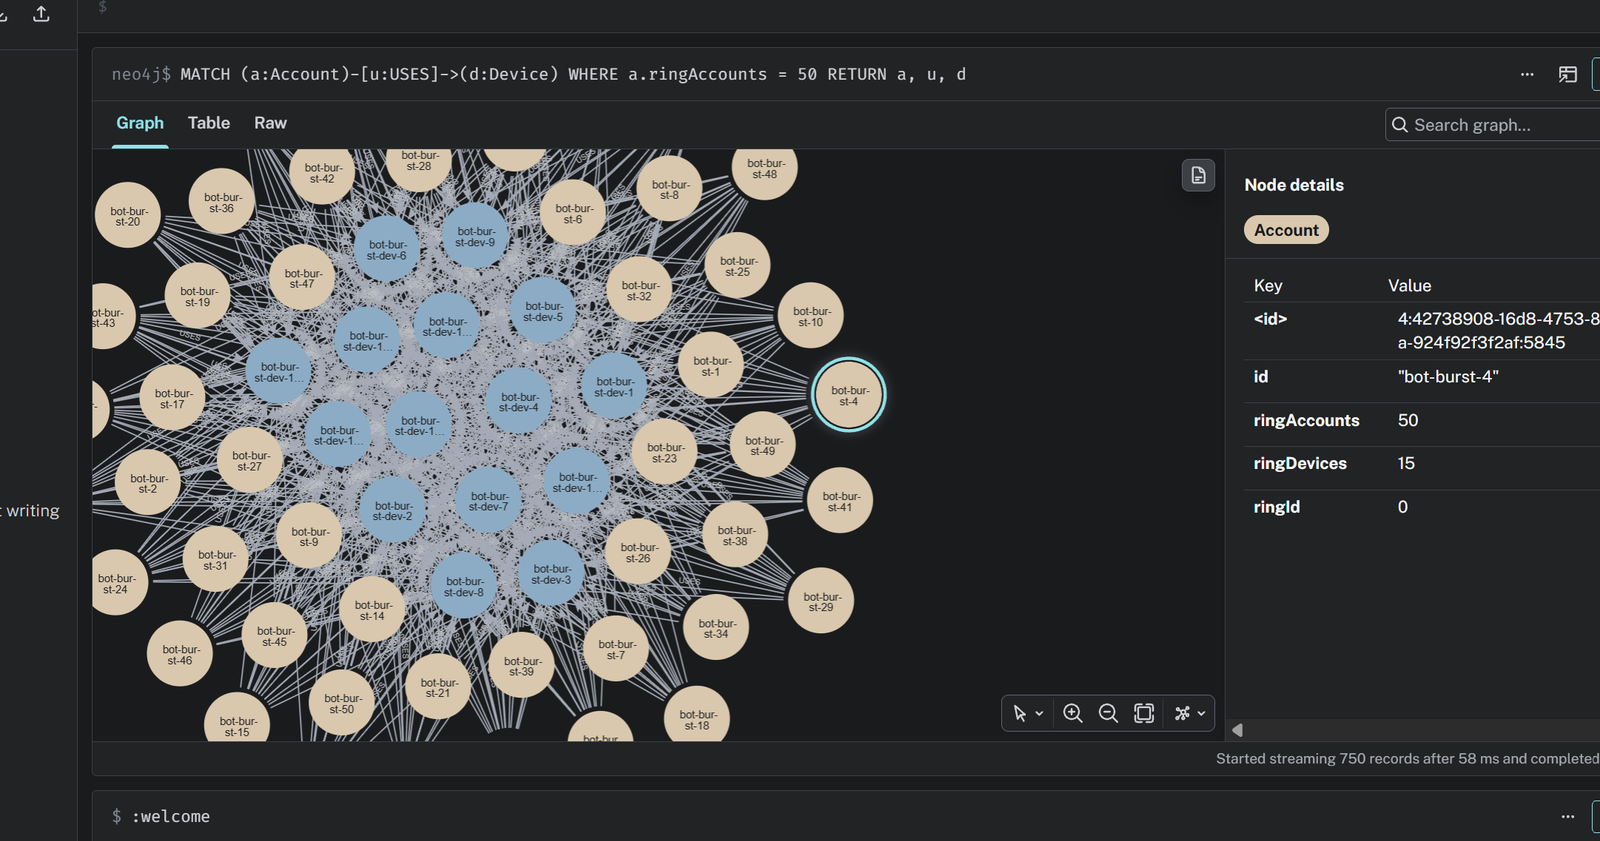This screenshot has height=841, width=1600.
Task: Click the ringId value 0
Action: 1403,507
